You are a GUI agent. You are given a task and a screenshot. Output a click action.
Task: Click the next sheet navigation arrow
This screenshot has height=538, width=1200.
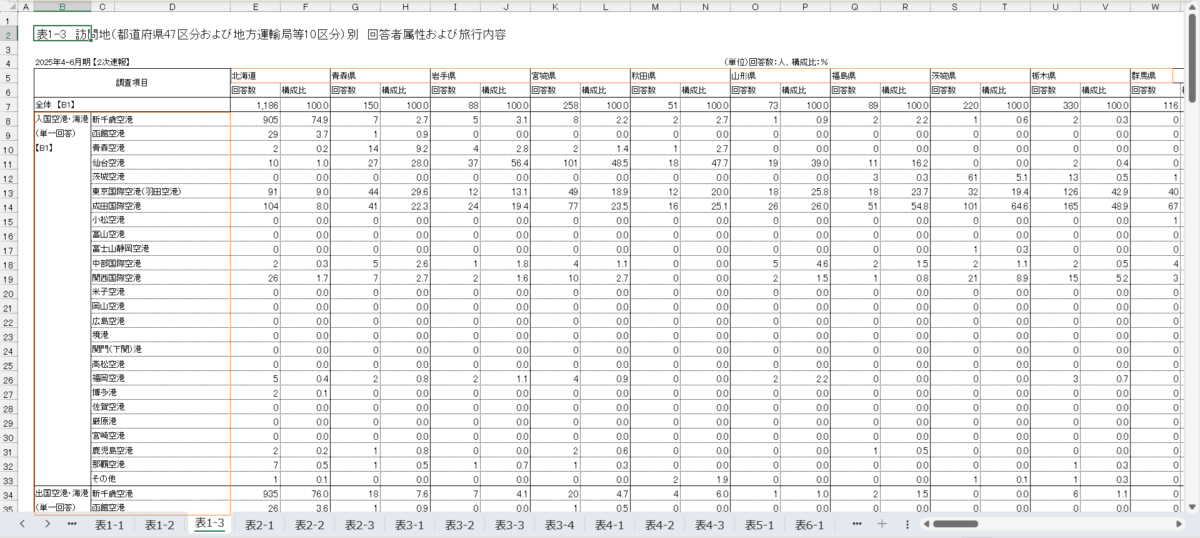[x=47, y=524]
